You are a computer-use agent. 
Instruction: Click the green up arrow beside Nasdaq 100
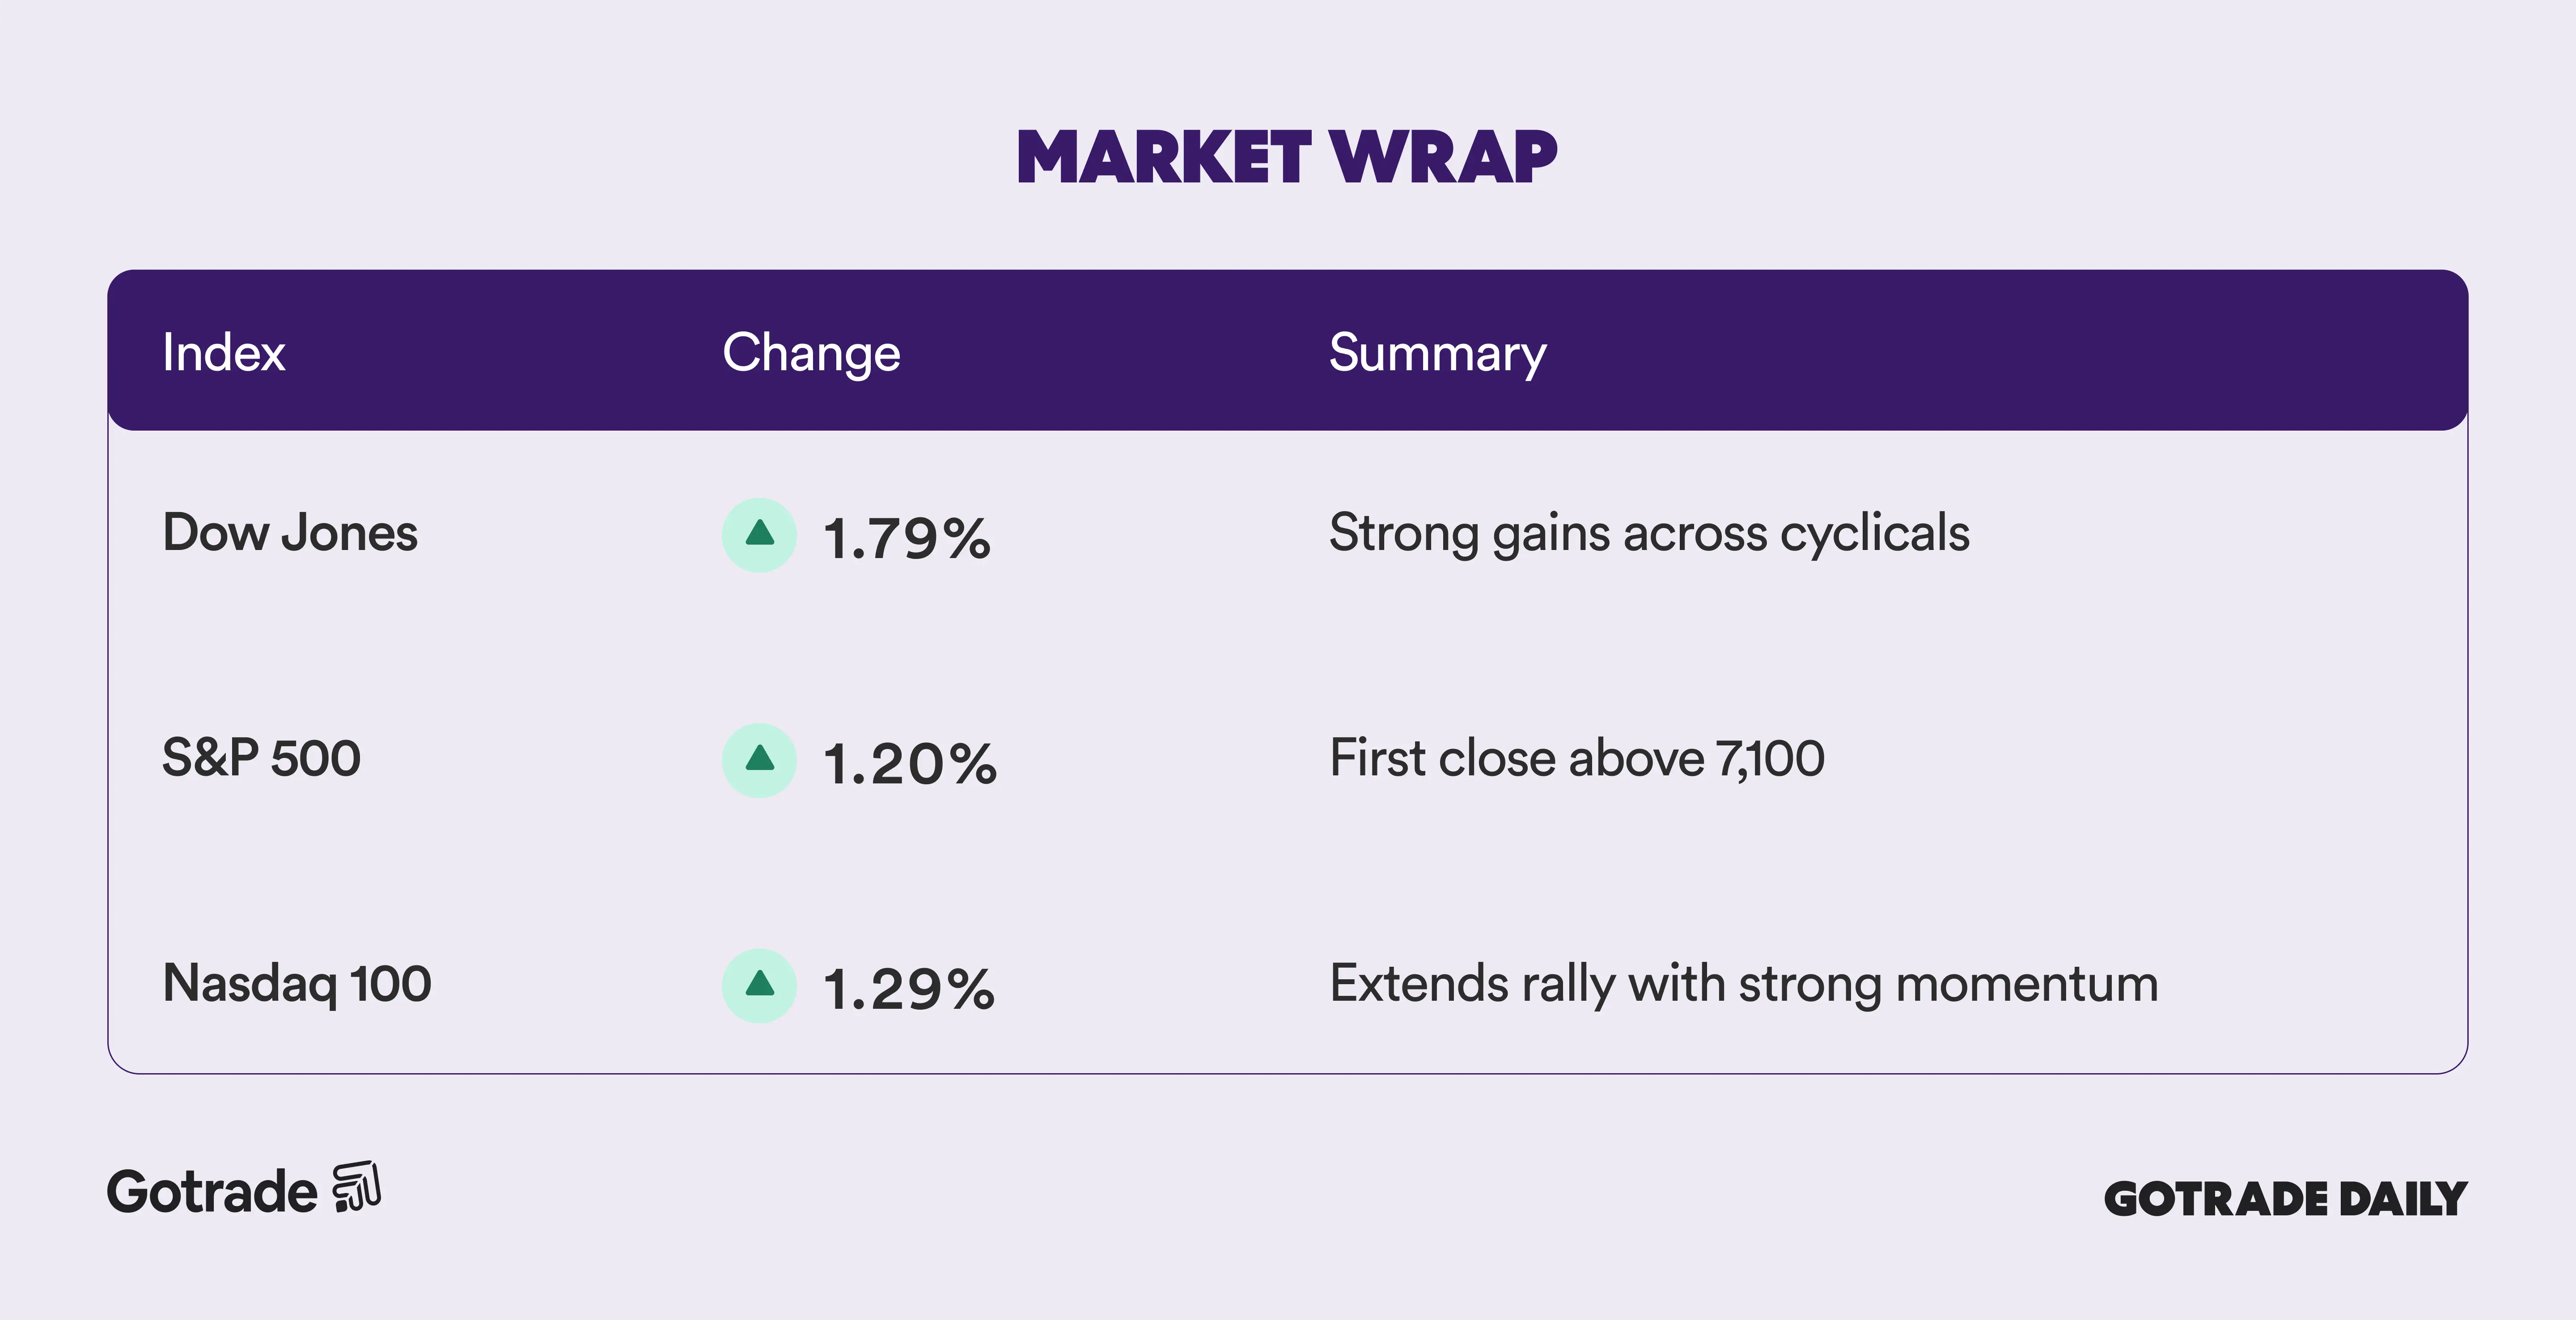pos(759,985)
